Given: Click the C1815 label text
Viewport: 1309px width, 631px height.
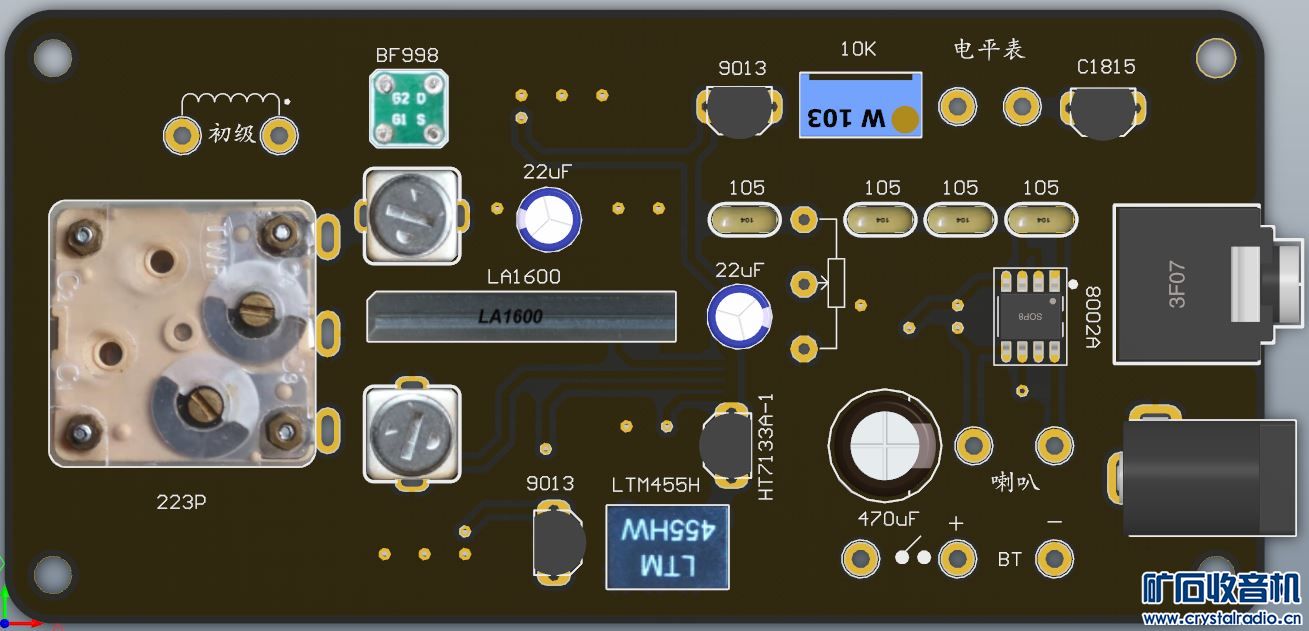Looking at the screenshot, I should [x=1106, y=67].
